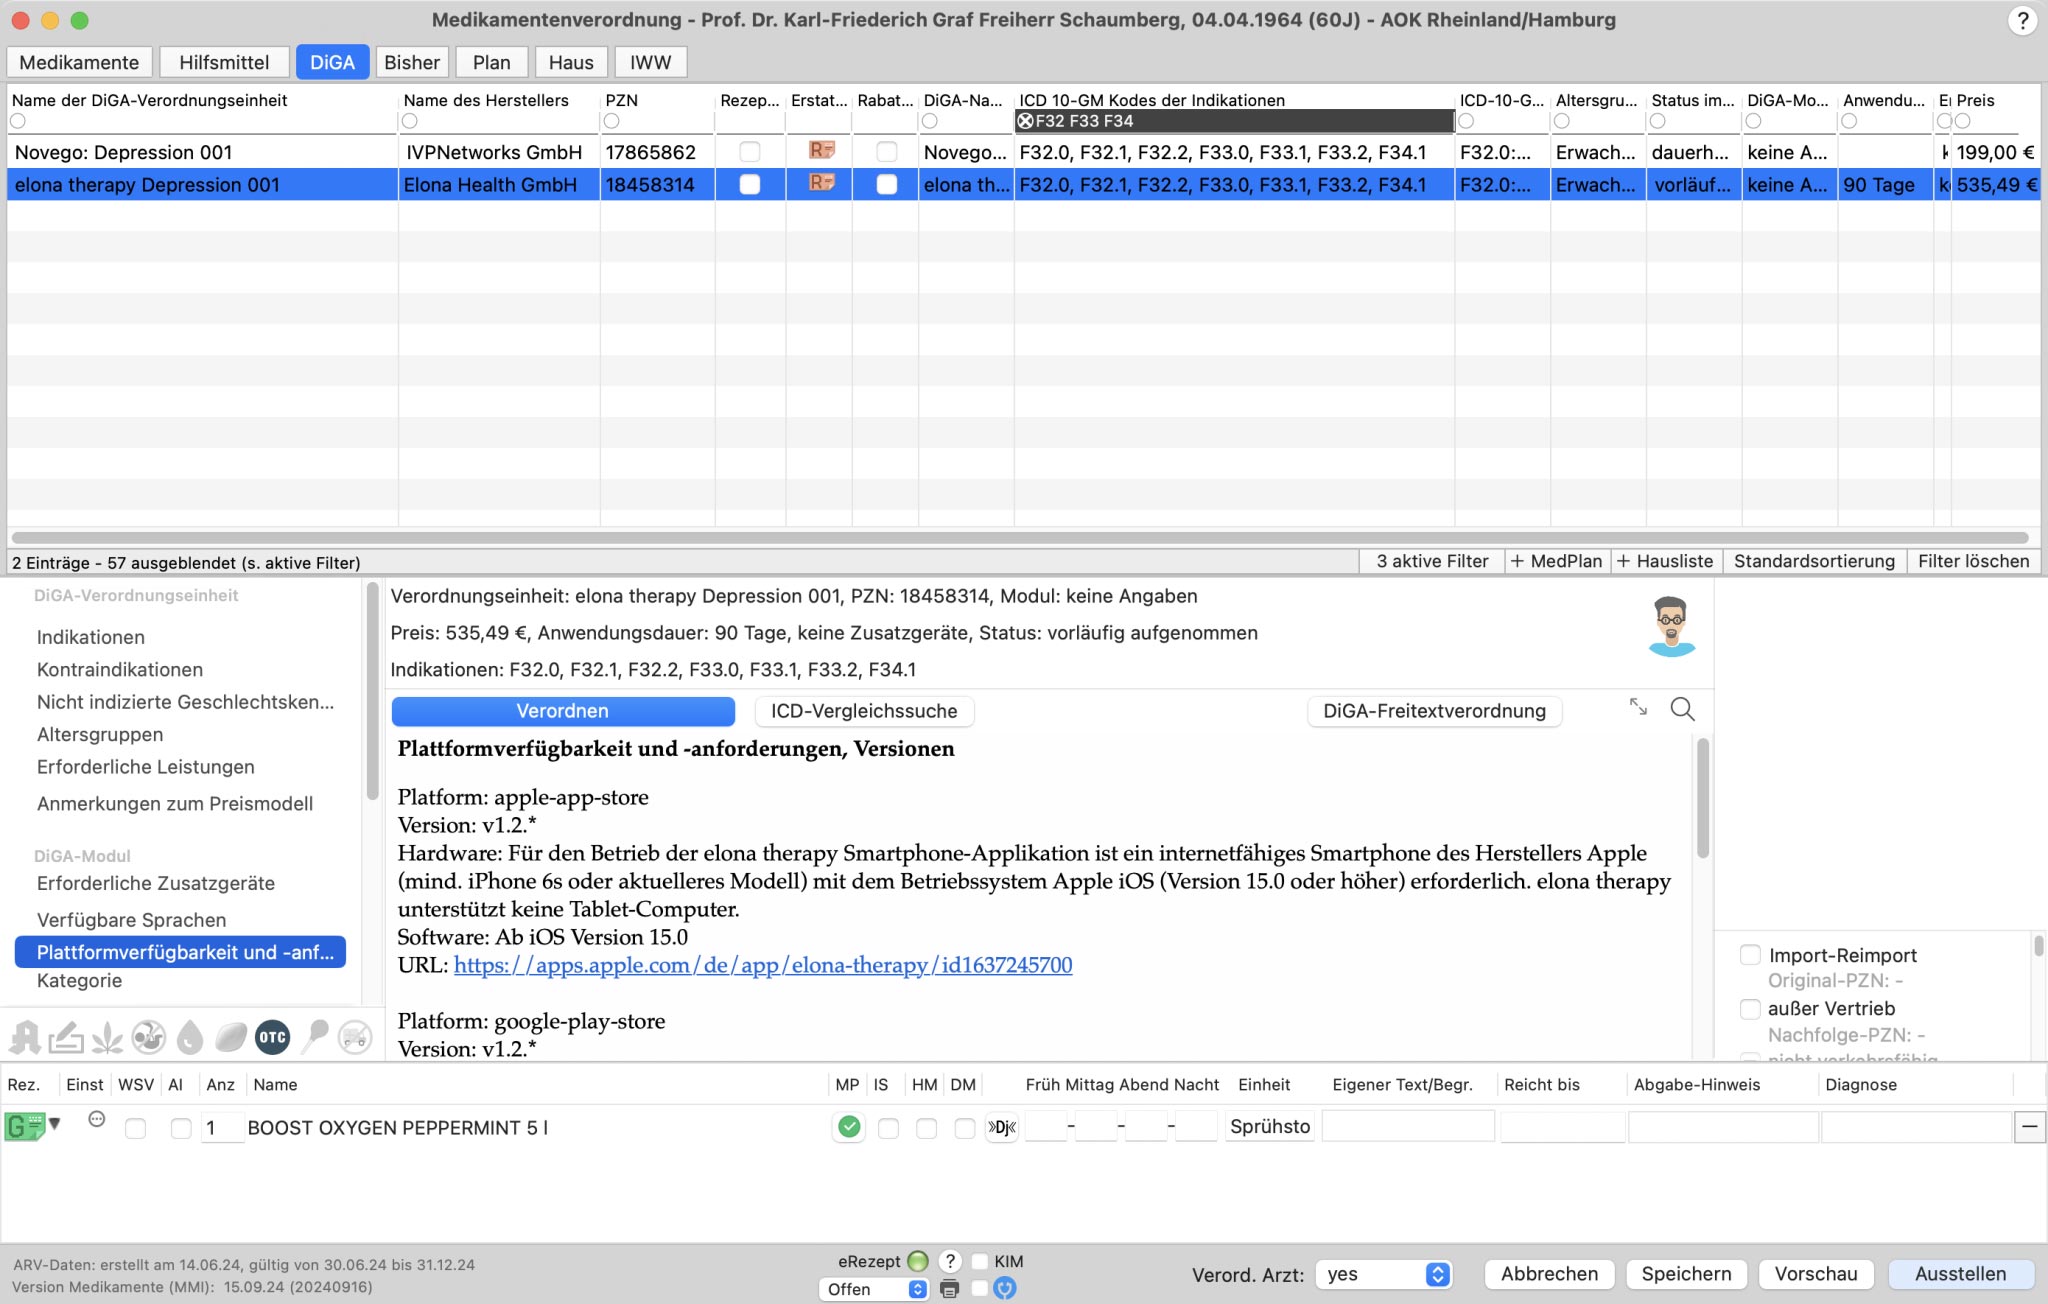This screenshot has width=2048, height=1304.
Task: Toggle the dark OTC filter icon
Action: pos(272,1037)
